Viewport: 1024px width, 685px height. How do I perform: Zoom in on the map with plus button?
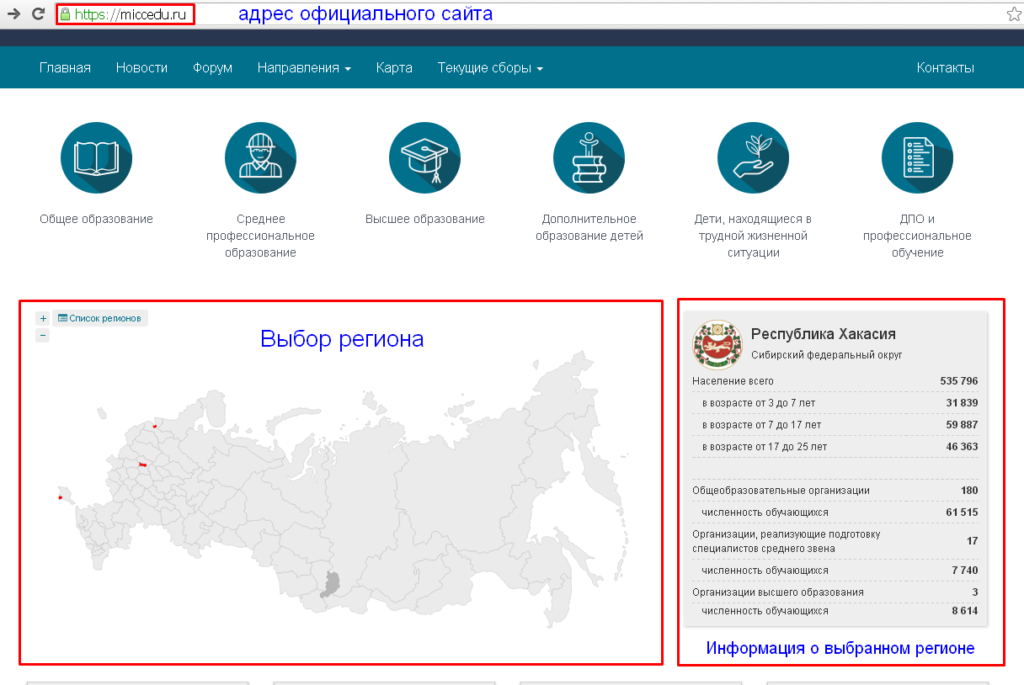click(43, 318)
